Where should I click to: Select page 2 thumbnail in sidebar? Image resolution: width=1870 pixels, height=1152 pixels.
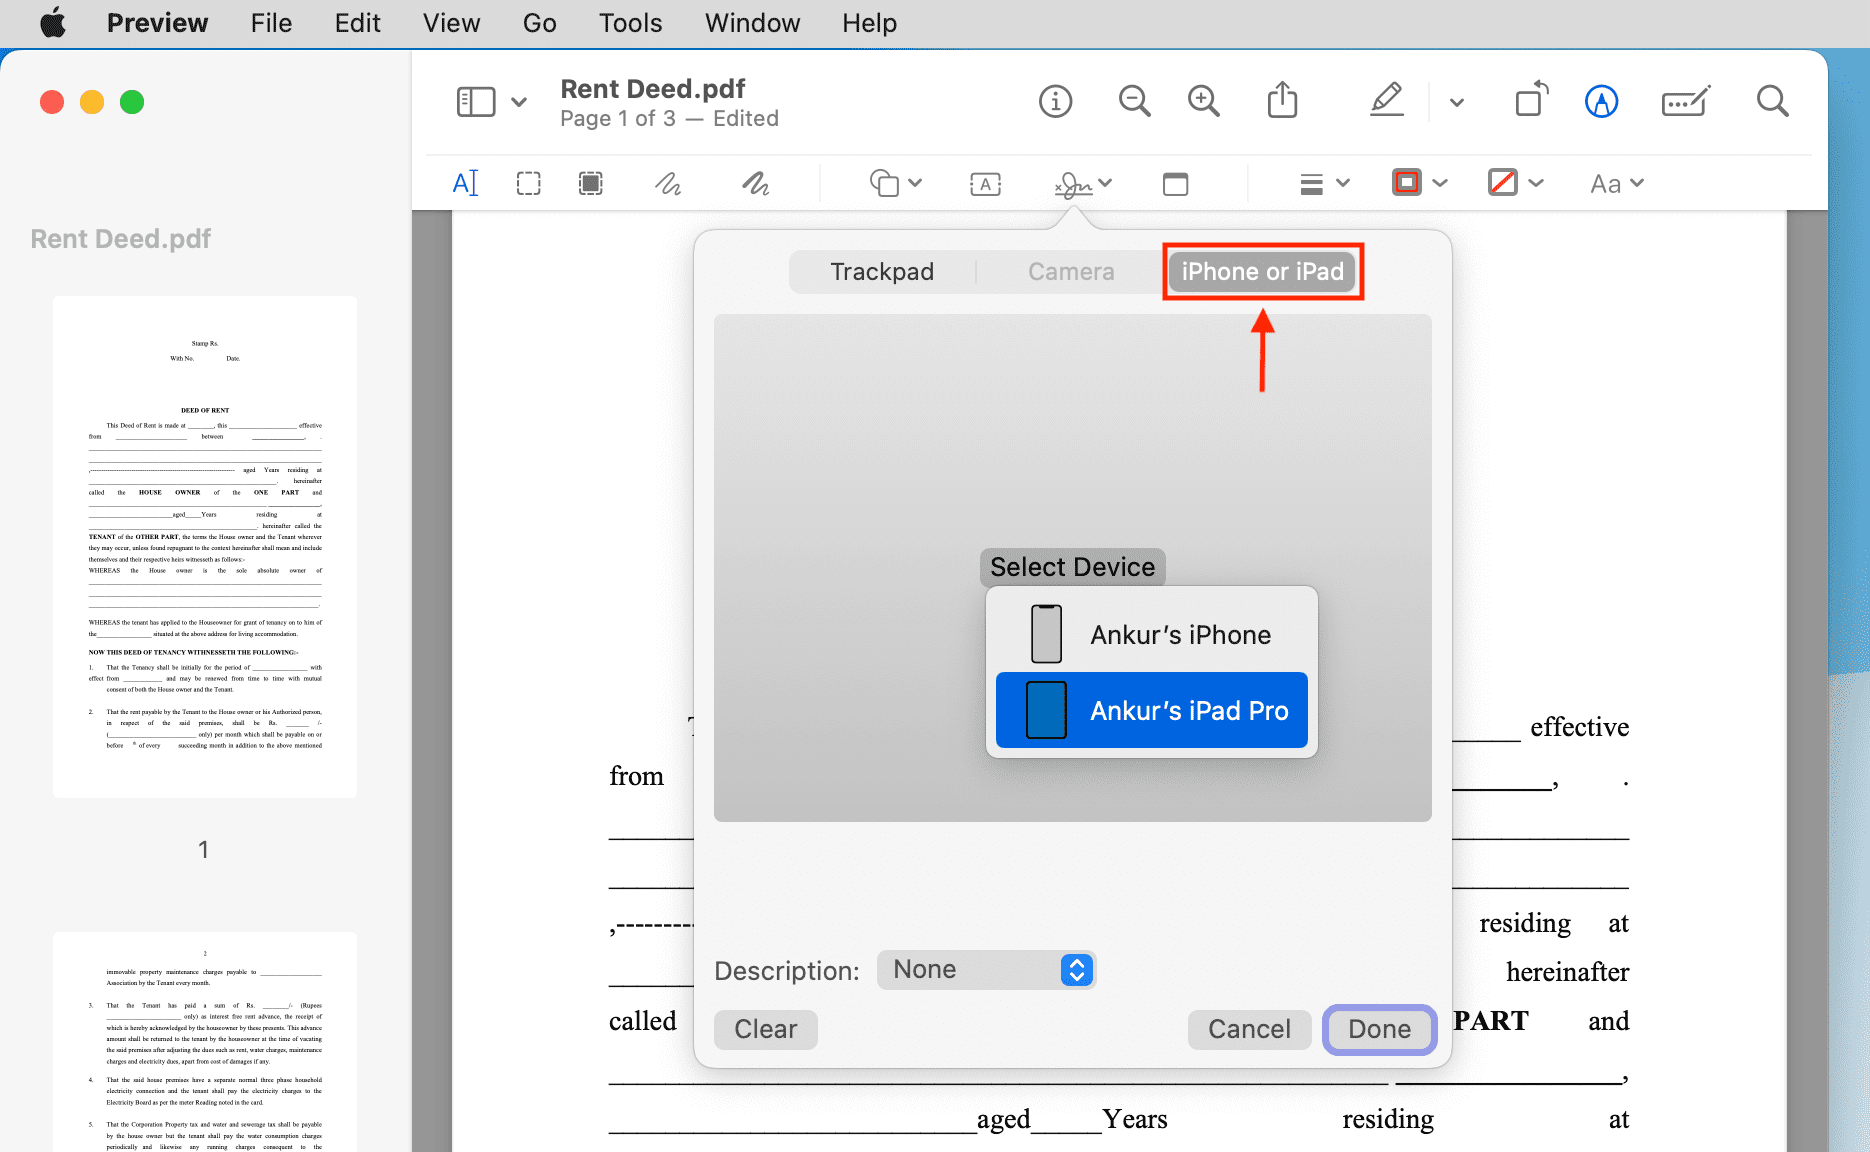(x=205, y=1042)
